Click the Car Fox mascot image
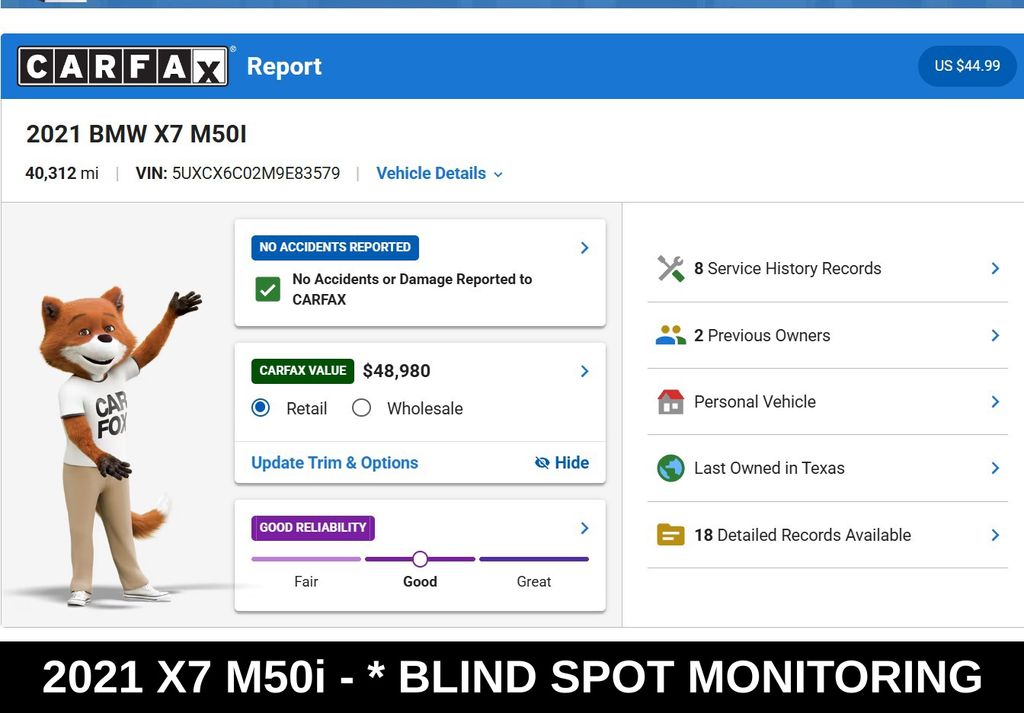Image resolution: width=1024 pixels, height=713 pixels. tap(116, 445)
